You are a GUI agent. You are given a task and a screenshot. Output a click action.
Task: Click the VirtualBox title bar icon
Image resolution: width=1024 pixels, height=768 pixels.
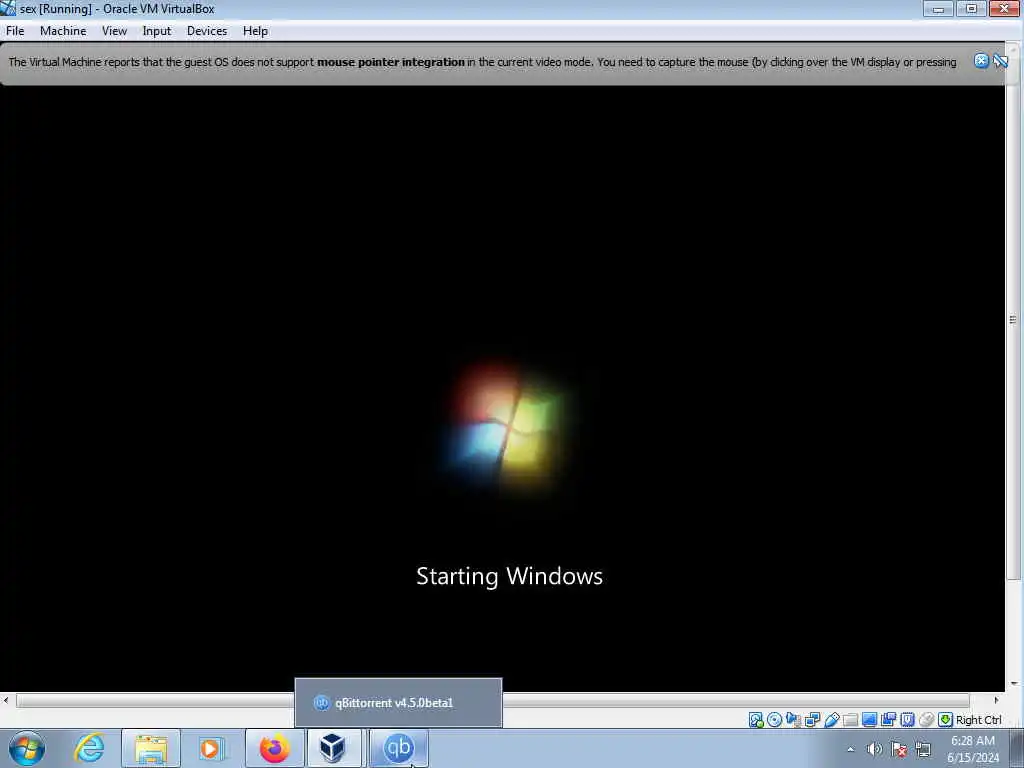[x=8, y=8]
